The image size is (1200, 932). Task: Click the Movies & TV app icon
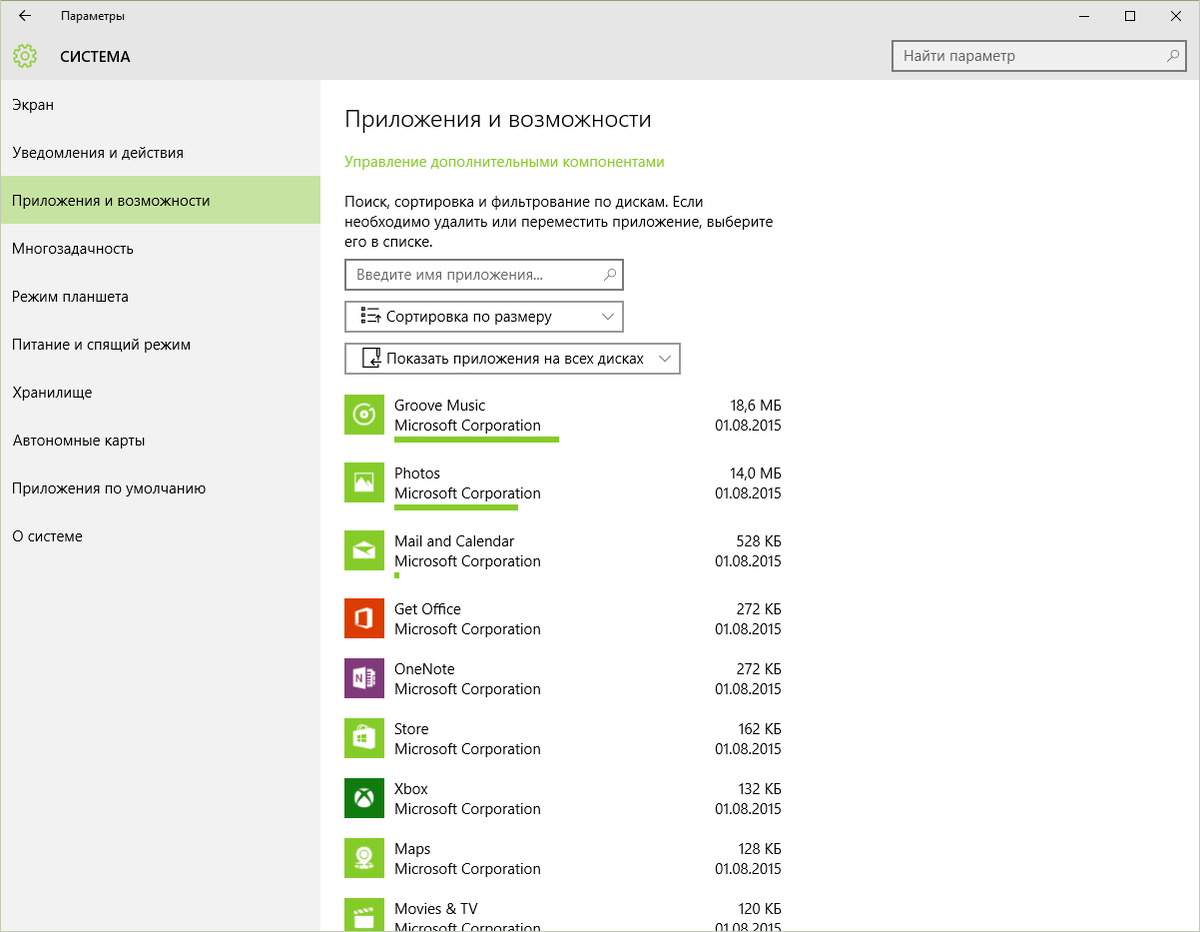tap(364, 915)
